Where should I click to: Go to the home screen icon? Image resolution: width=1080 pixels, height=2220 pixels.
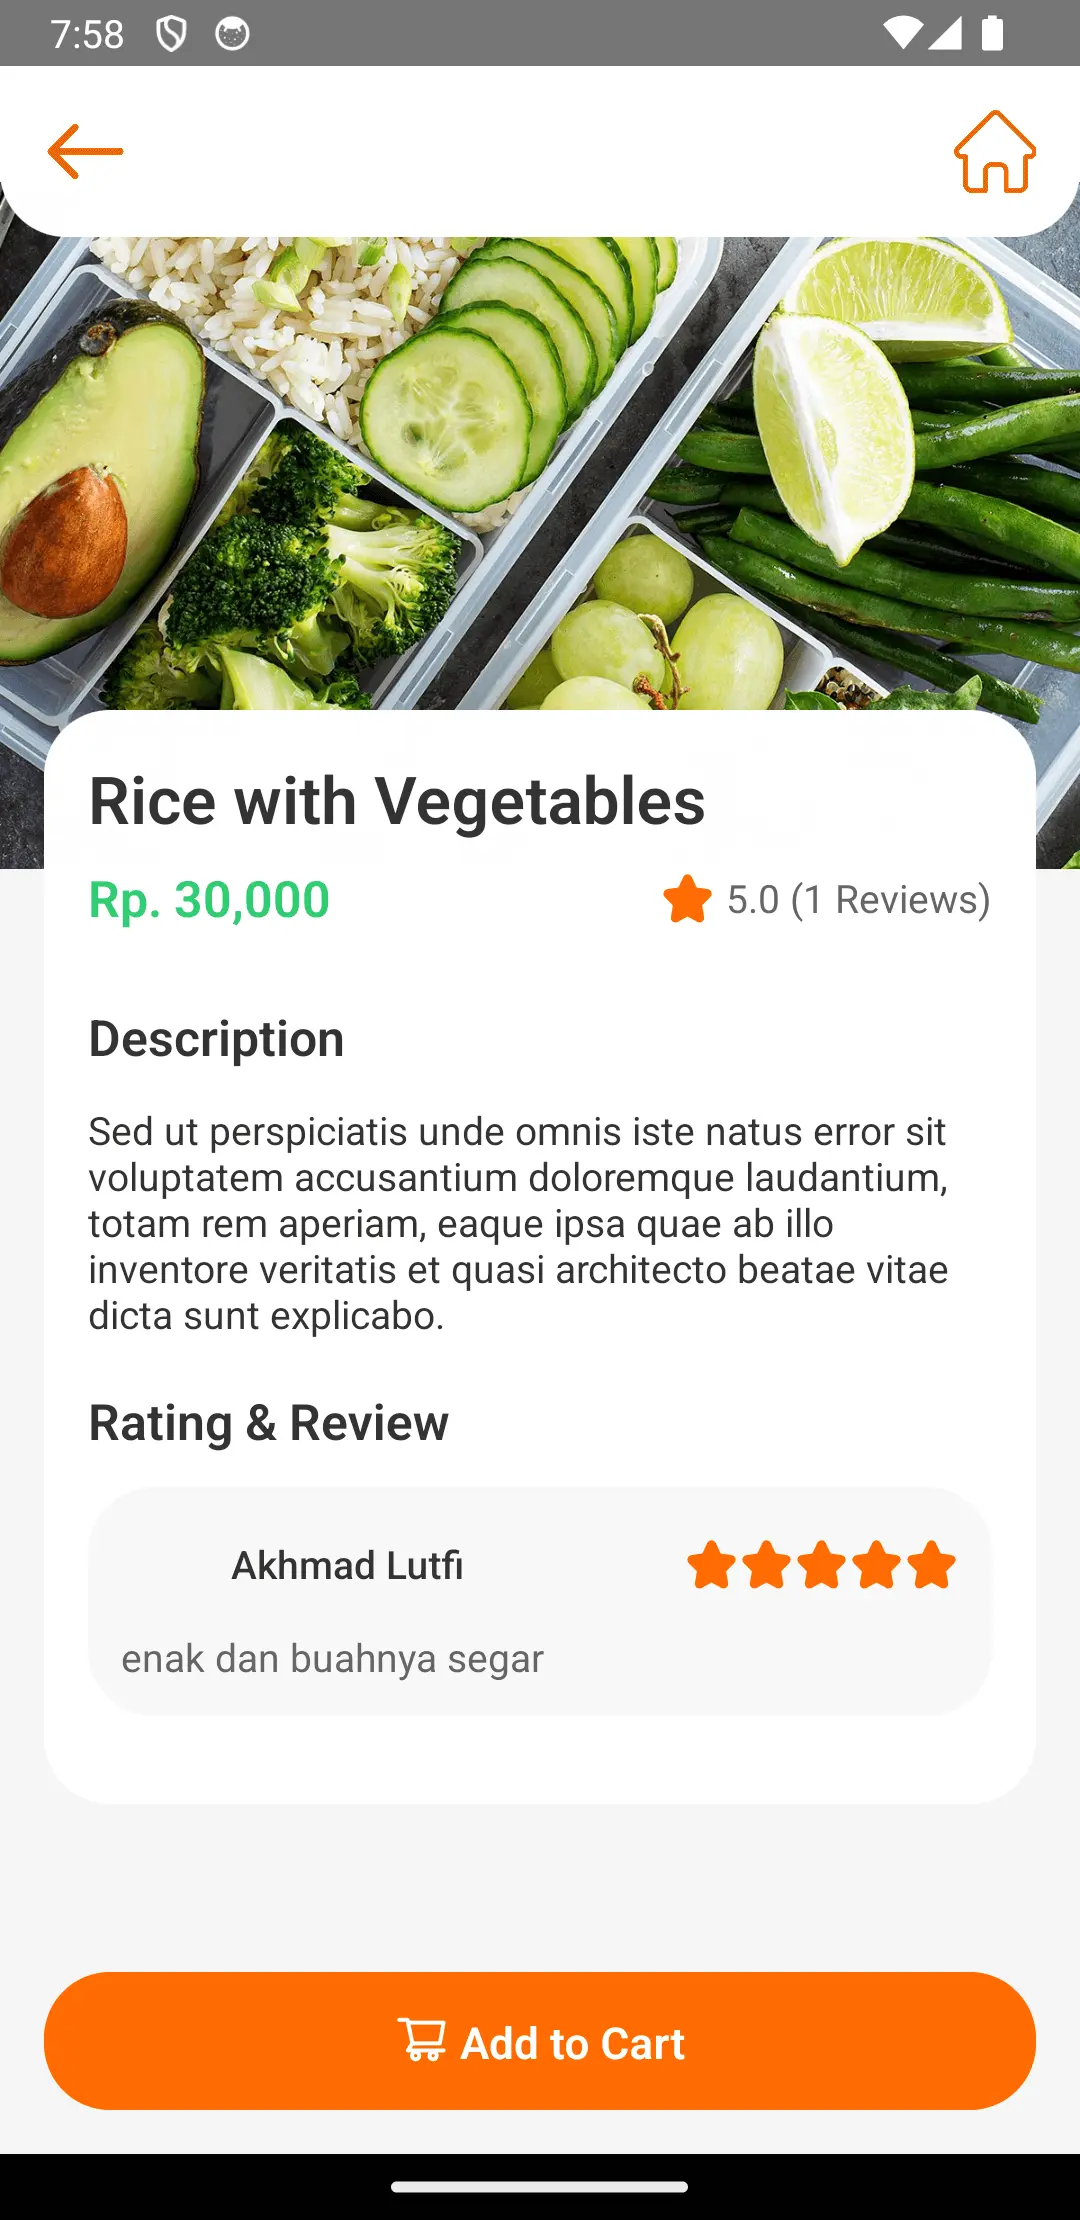(994, 152)
